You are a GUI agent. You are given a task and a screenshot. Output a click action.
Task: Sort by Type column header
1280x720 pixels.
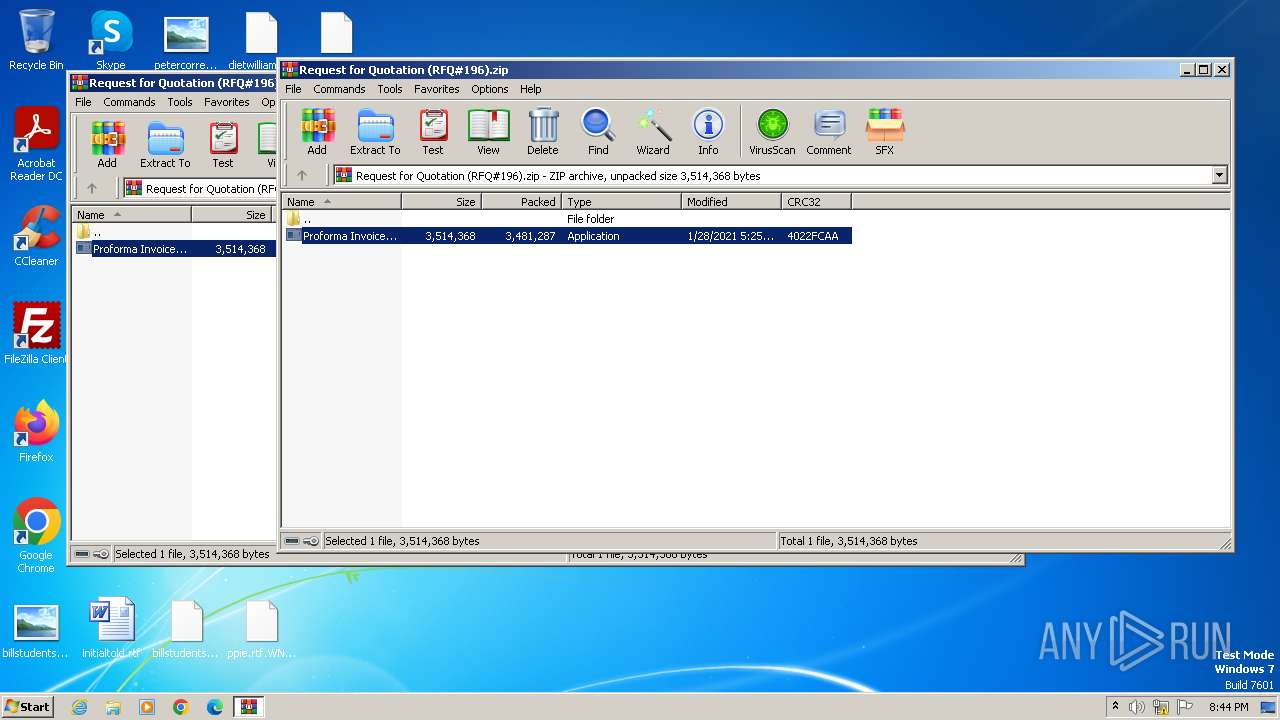coord(621,201)
